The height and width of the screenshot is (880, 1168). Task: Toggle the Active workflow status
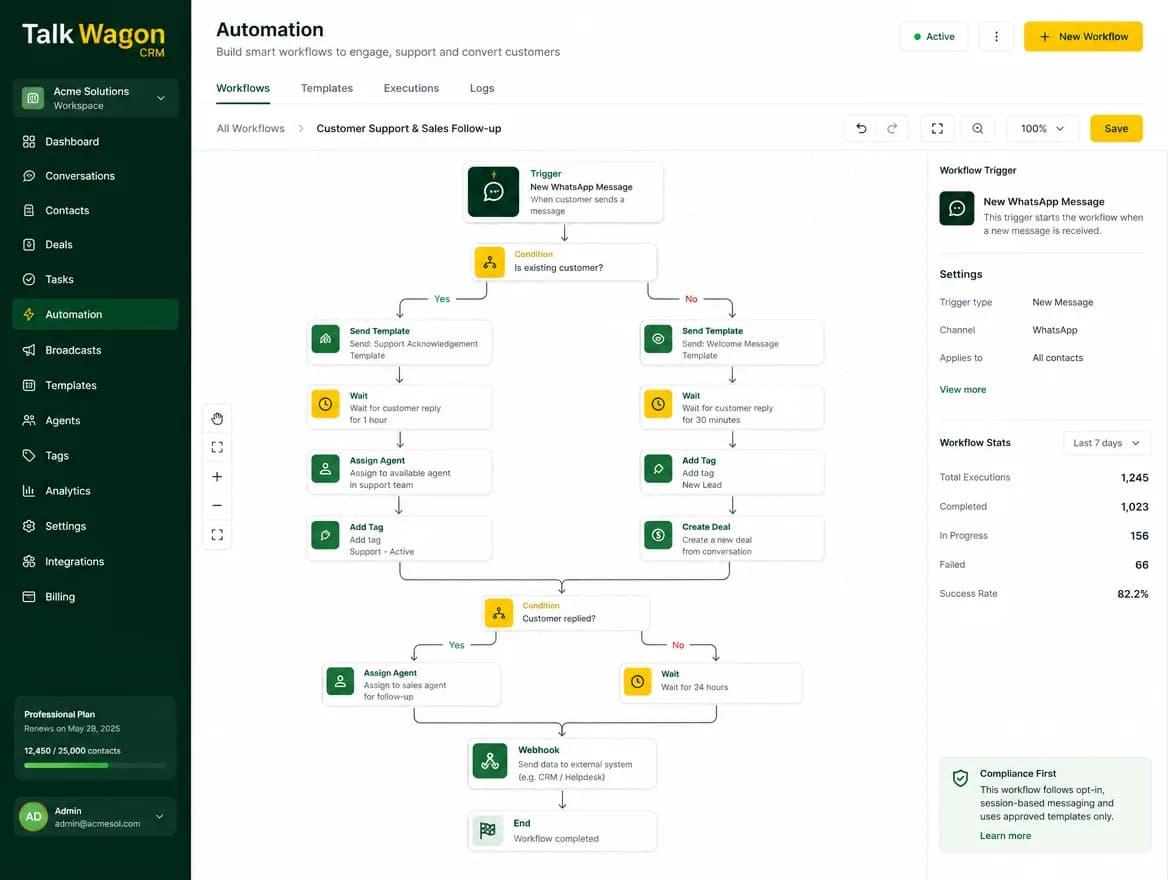tap(934, 37)
